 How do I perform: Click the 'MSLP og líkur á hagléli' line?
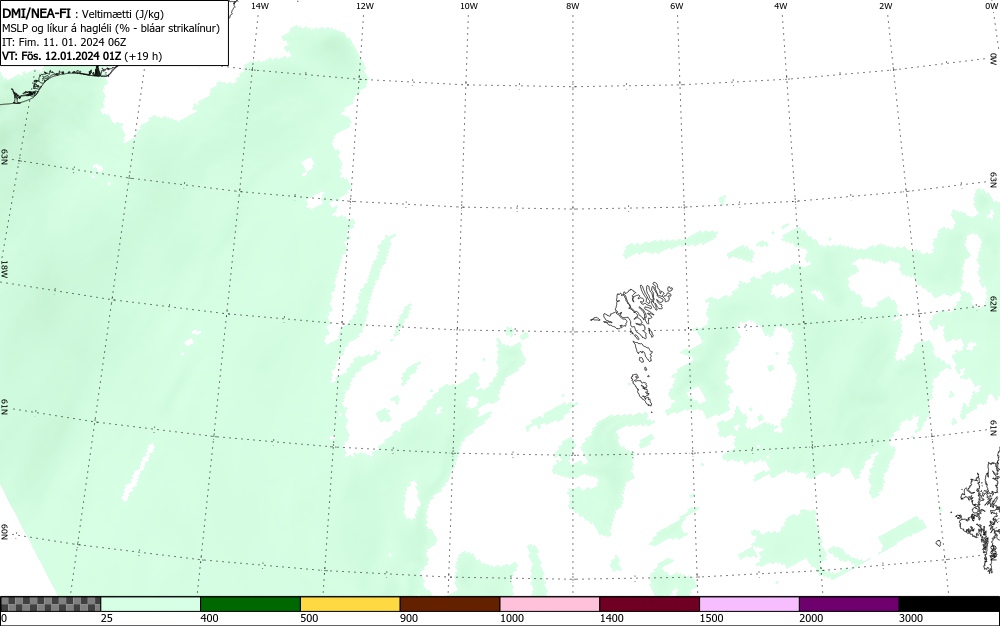pos(111,28)
